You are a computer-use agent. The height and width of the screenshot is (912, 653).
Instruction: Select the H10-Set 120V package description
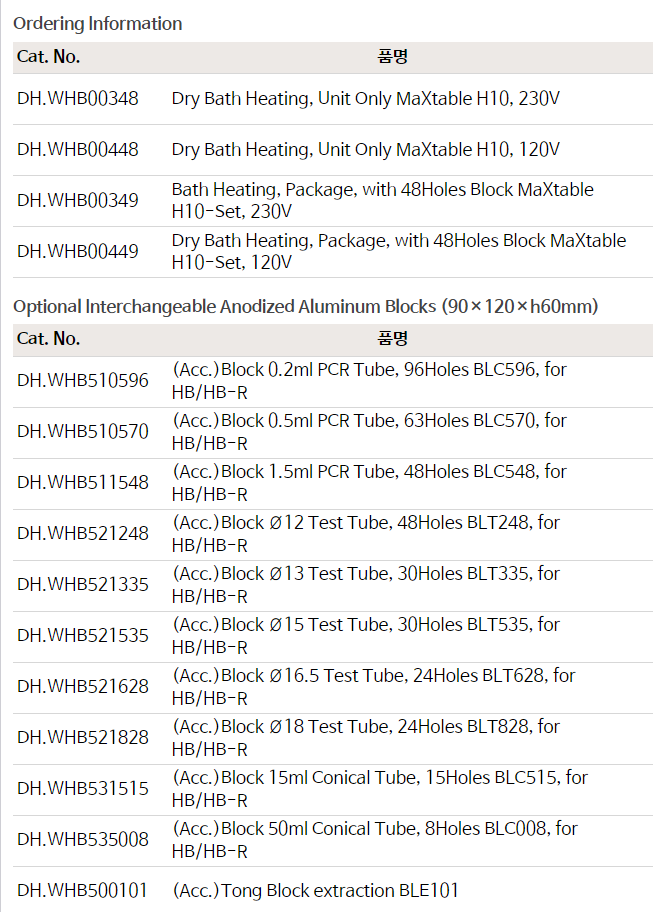pos(399,252)
